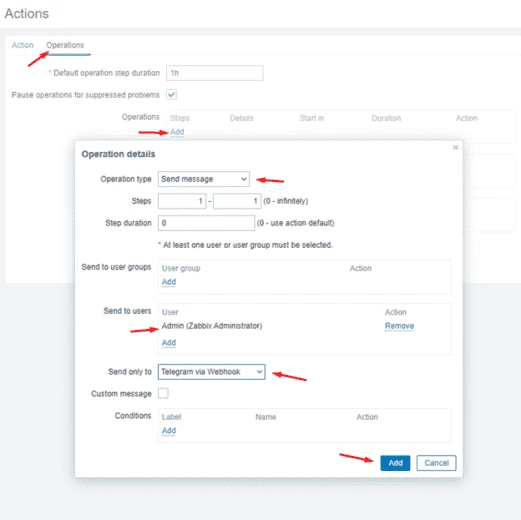Click the chevron arrow of Send message select

(x=244, y=179)
